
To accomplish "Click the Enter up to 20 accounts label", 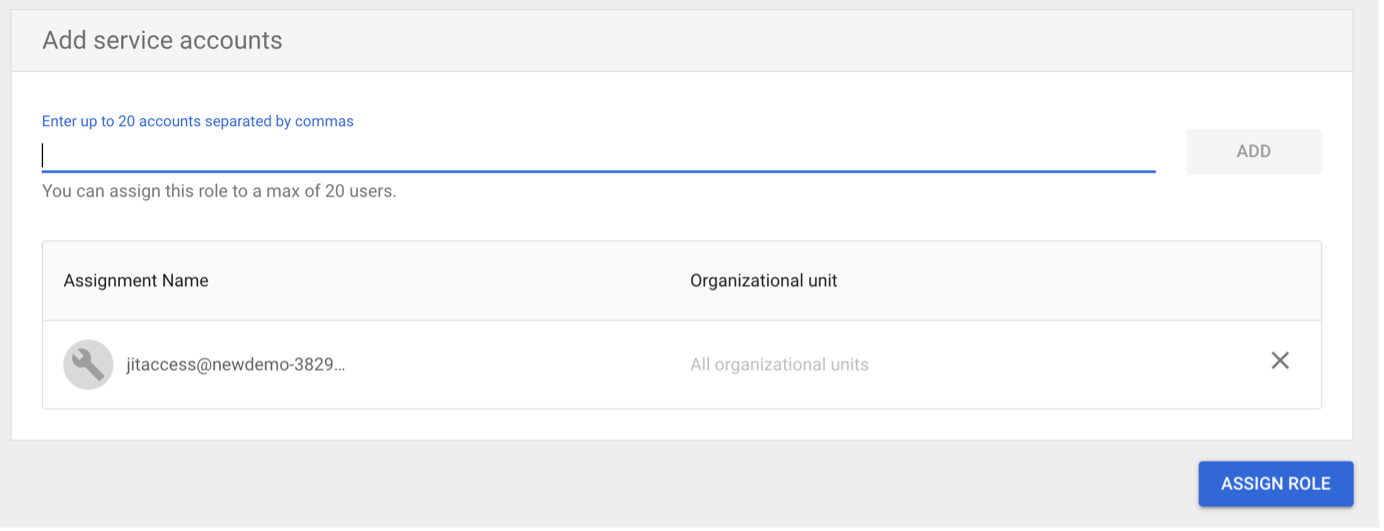I will coord(197,122).
